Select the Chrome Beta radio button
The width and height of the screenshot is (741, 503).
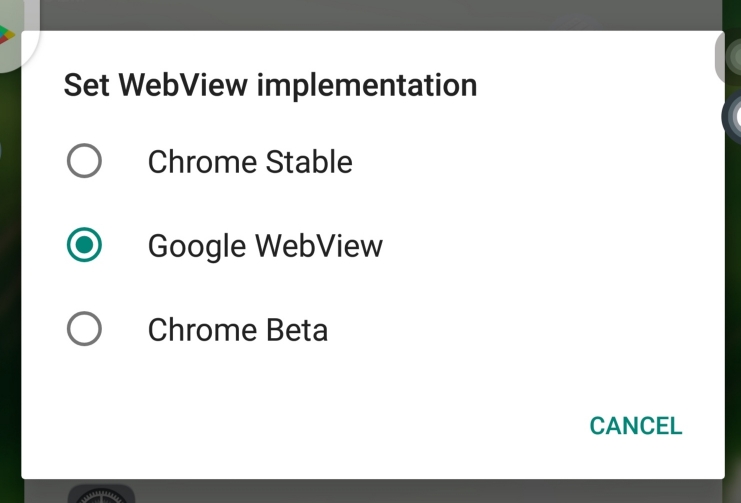[84, 329]
